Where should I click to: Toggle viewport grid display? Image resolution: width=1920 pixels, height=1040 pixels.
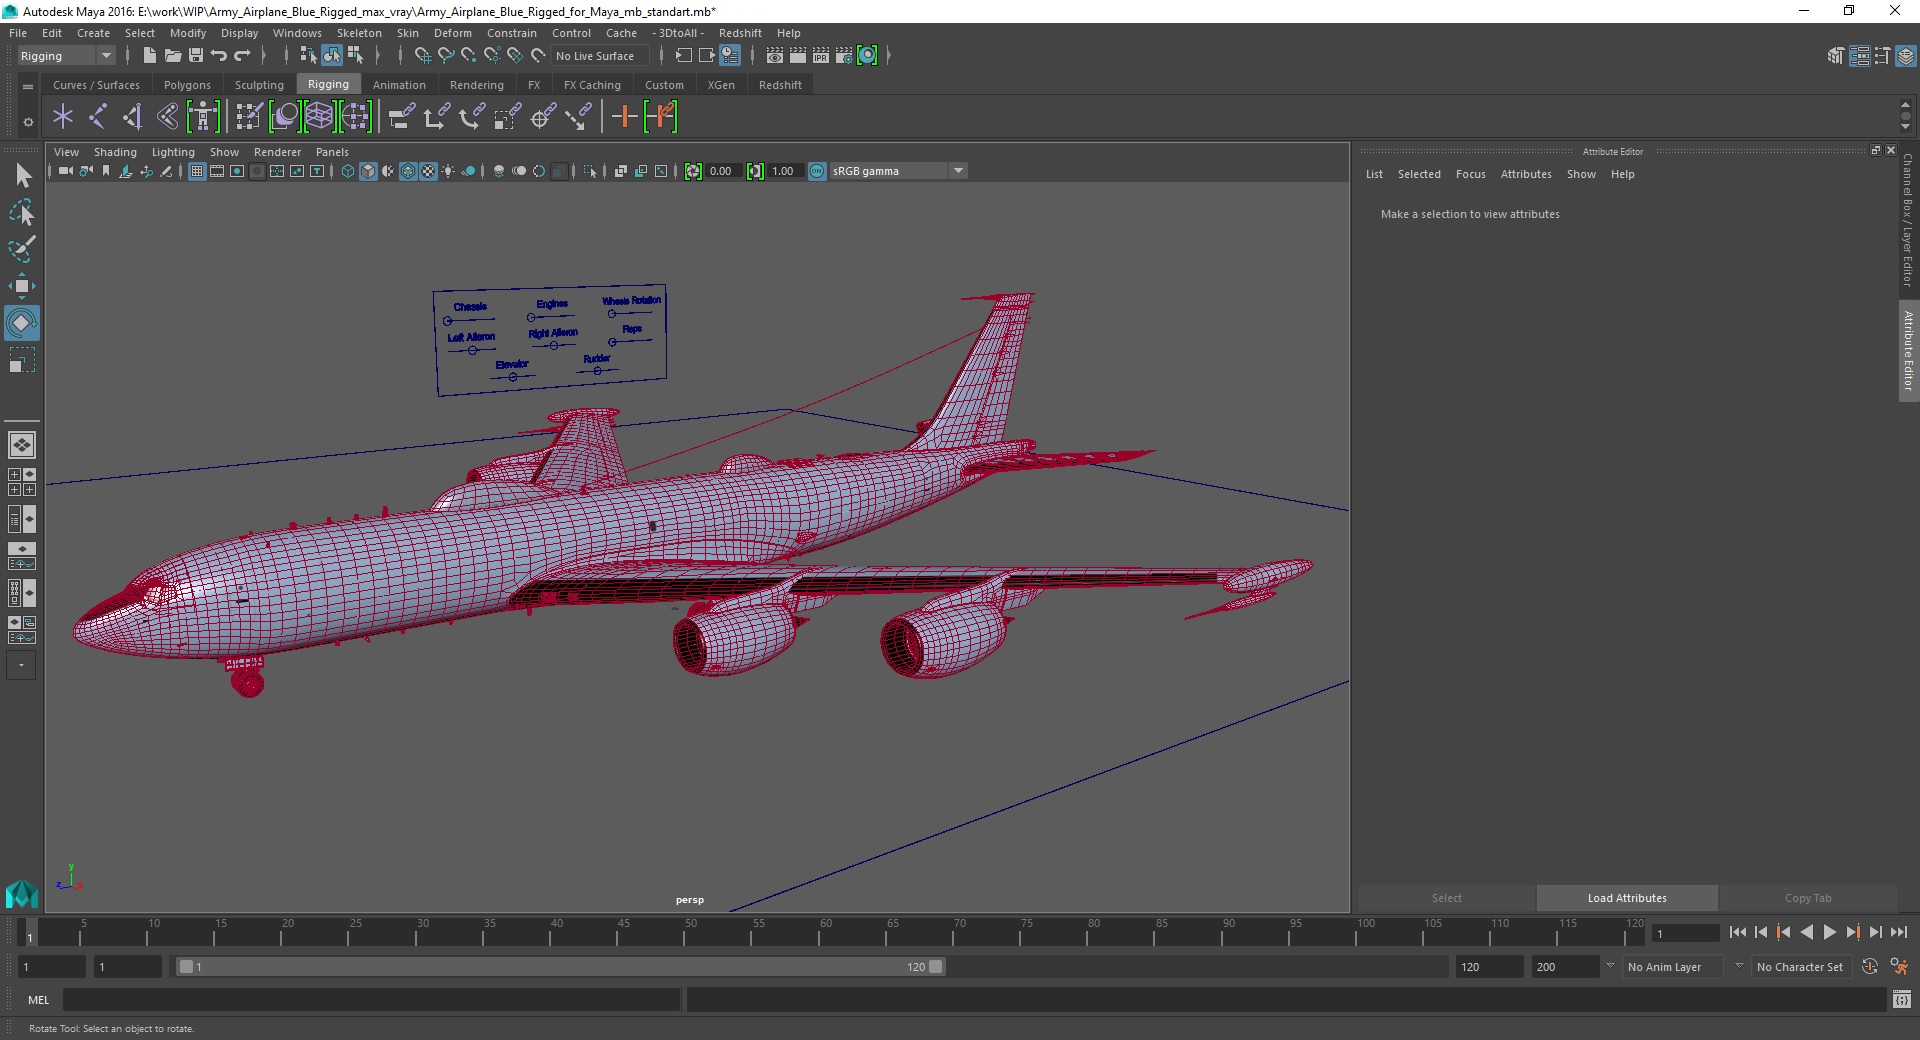(x=197, y=171)
